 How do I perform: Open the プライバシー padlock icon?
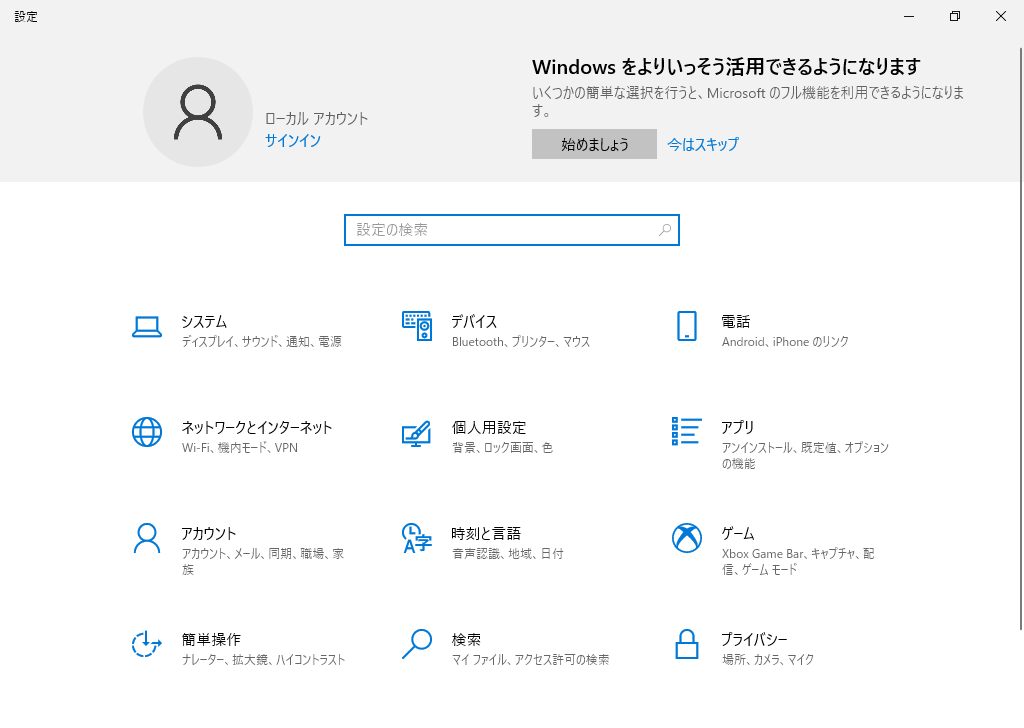[x=686, y=644]
